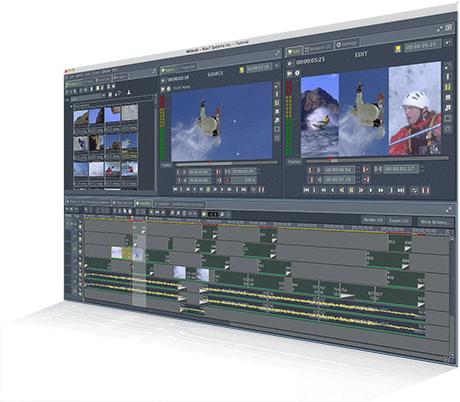Click the magnifier zoom icon in timeline toolbar
The image size is (460, 402).
pos(222,215)
